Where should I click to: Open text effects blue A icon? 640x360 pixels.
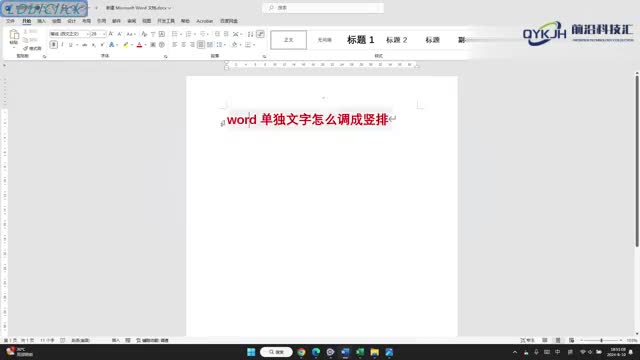click(111, 45)
